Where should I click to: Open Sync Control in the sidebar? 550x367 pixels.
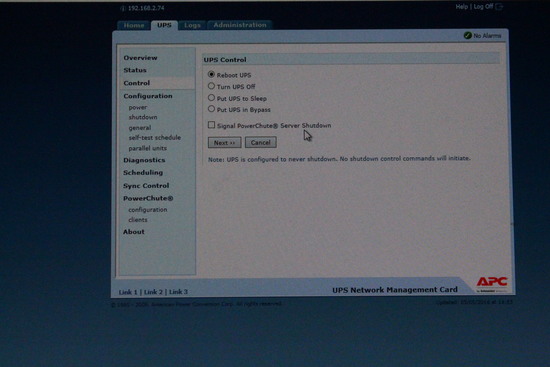(146, 186)
